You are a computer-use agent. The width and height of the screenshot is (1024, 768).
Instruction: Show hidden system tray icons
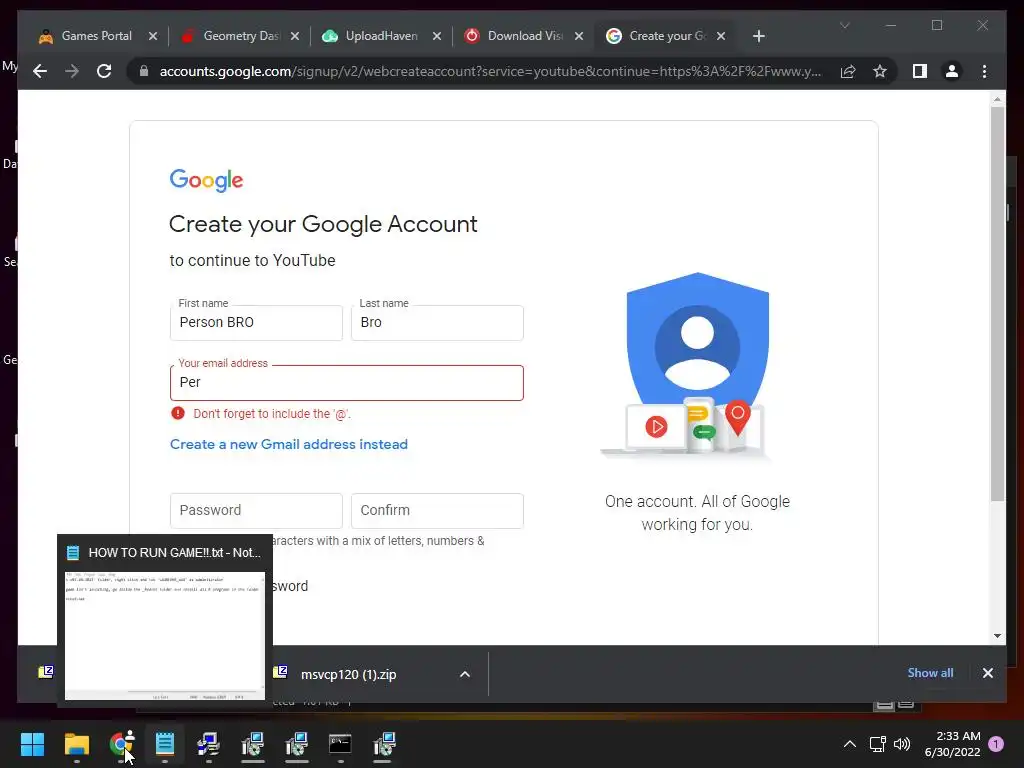coord(850,744)
